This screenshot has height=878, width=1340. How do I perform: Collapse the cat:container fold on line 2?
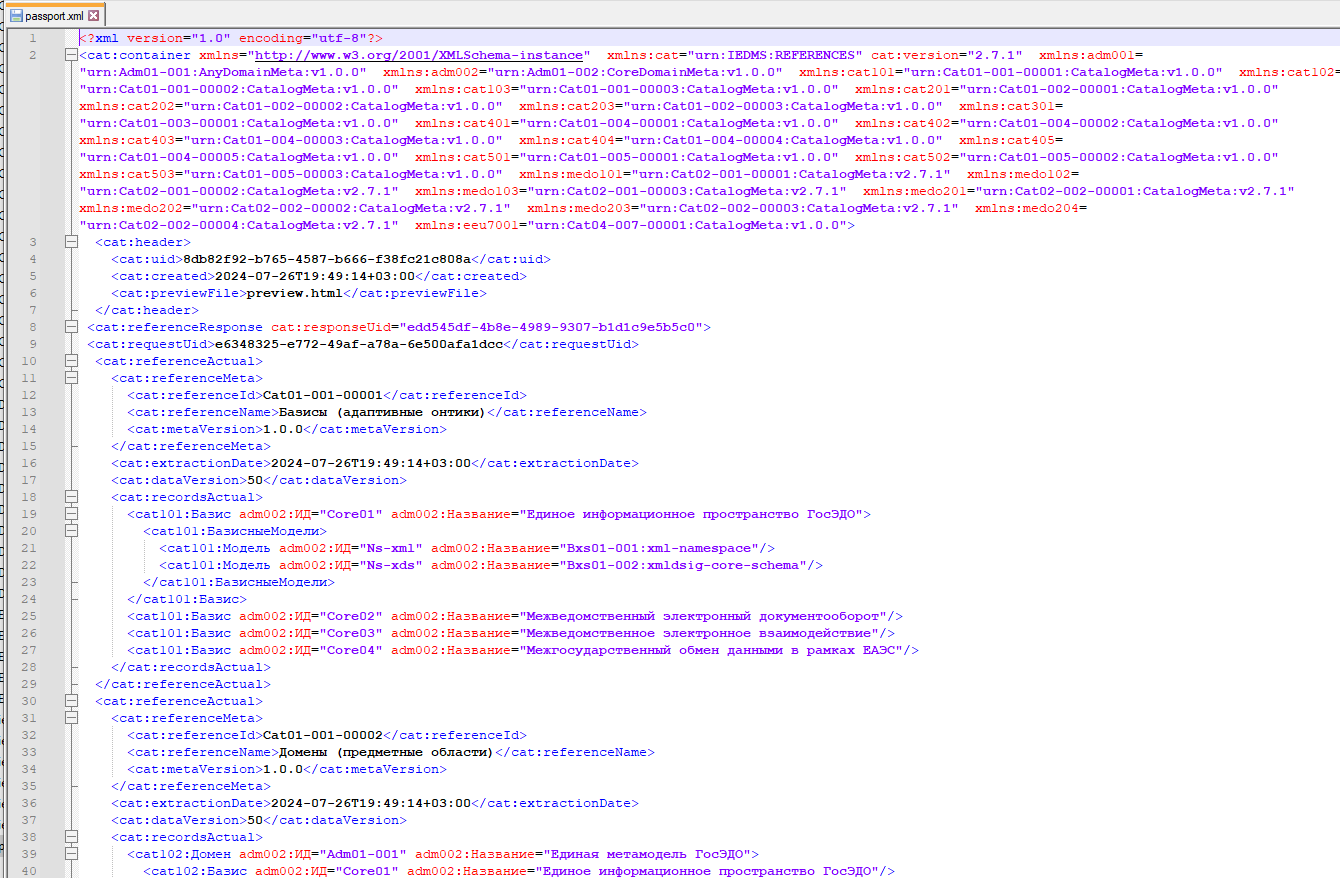(x=70, y=55)
